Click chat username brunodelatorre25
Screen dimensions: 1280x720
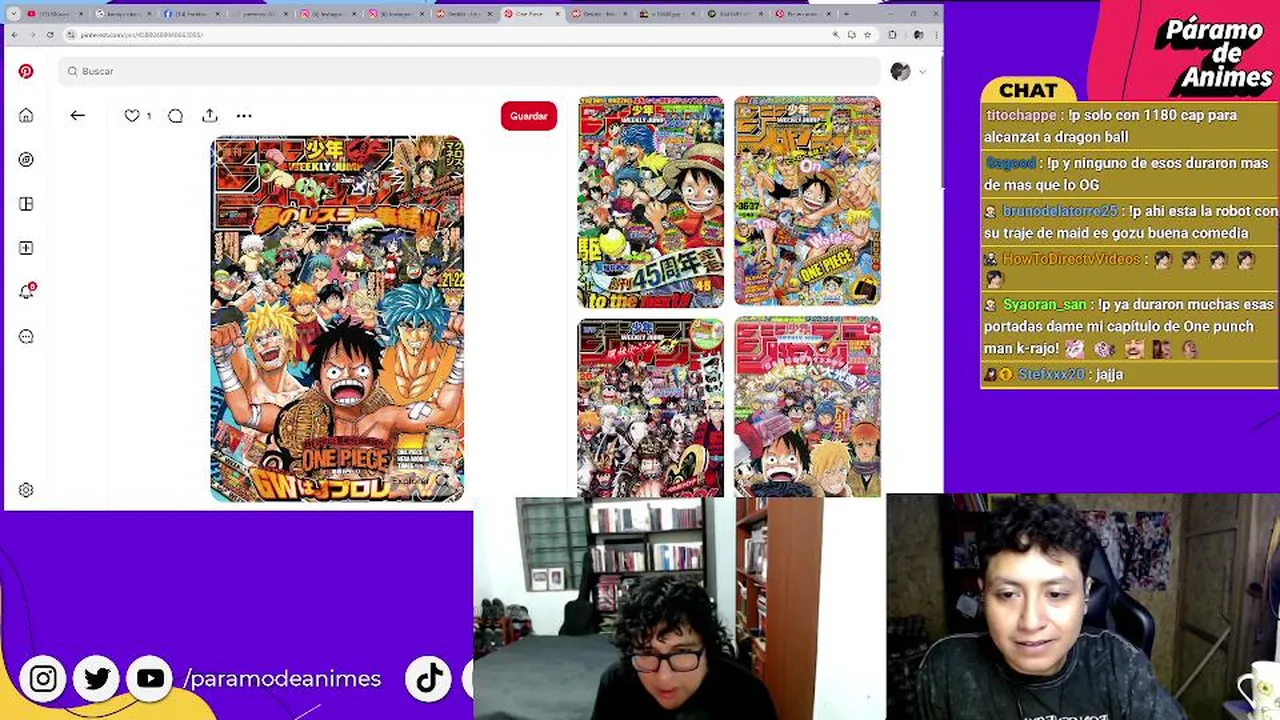1059,211
